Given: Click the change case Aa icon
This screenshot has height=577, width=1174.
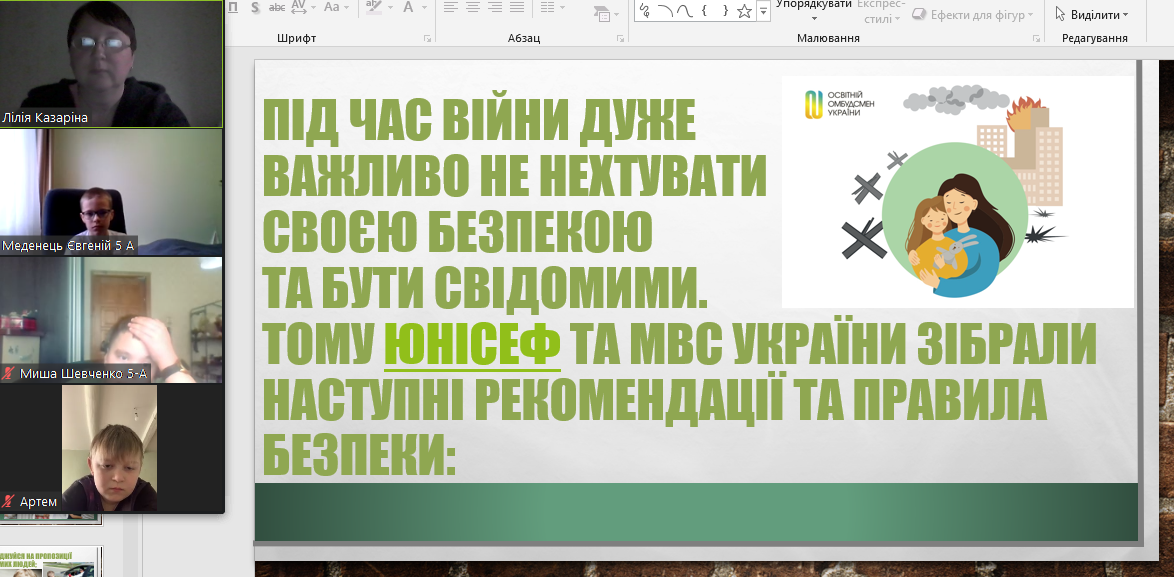Looking at the screenshot, I should click(x=331, y=7).
